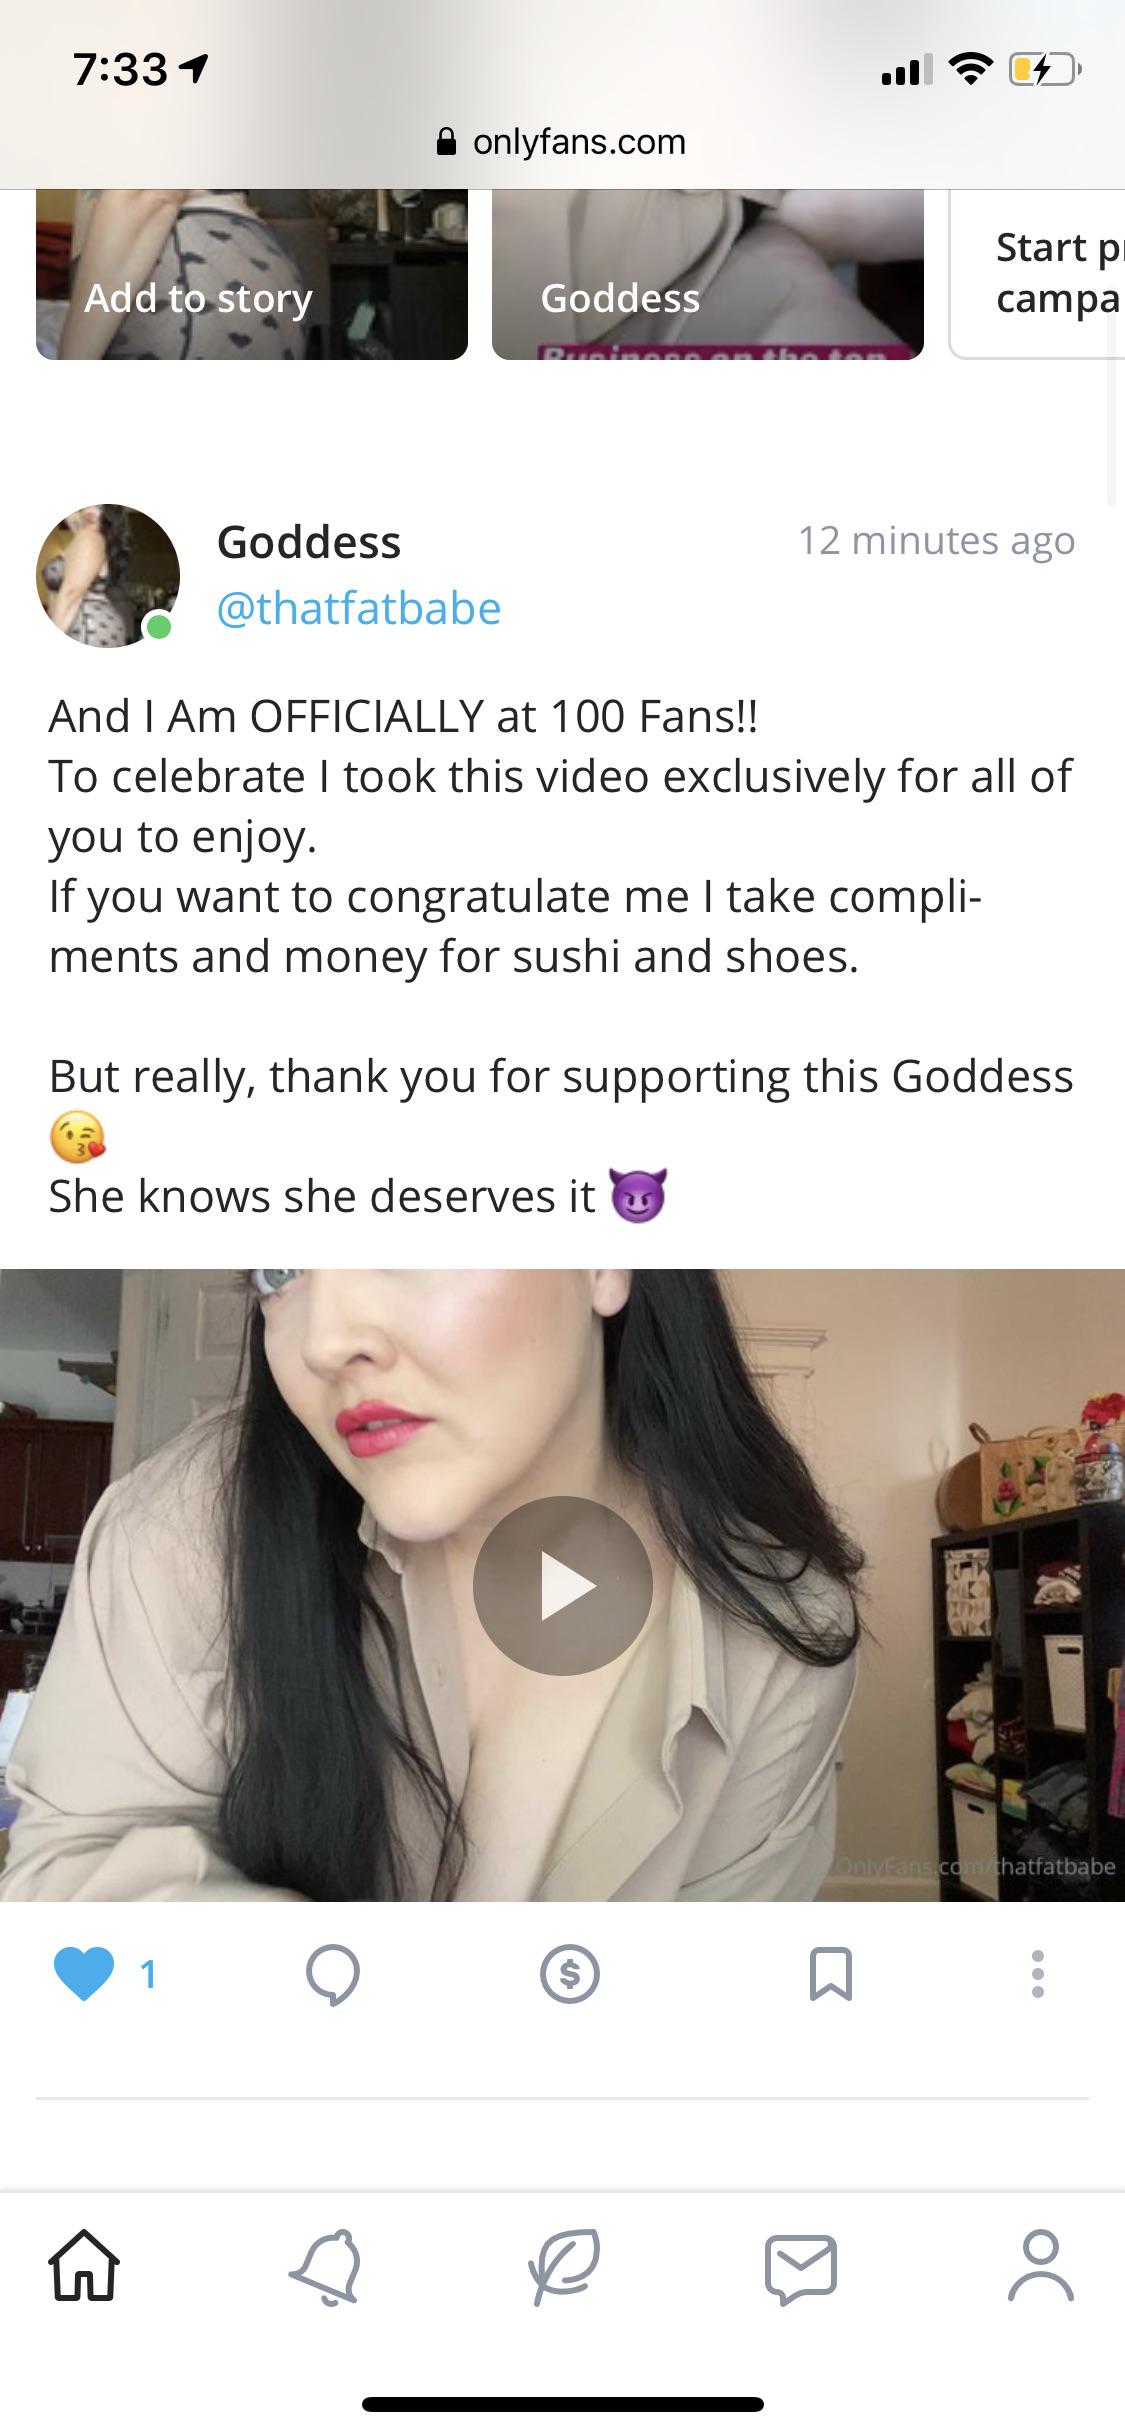Open the 12 minutes ago timestamp
The height and width of the screenshot is (2436, 1125).
click(936, 541)
